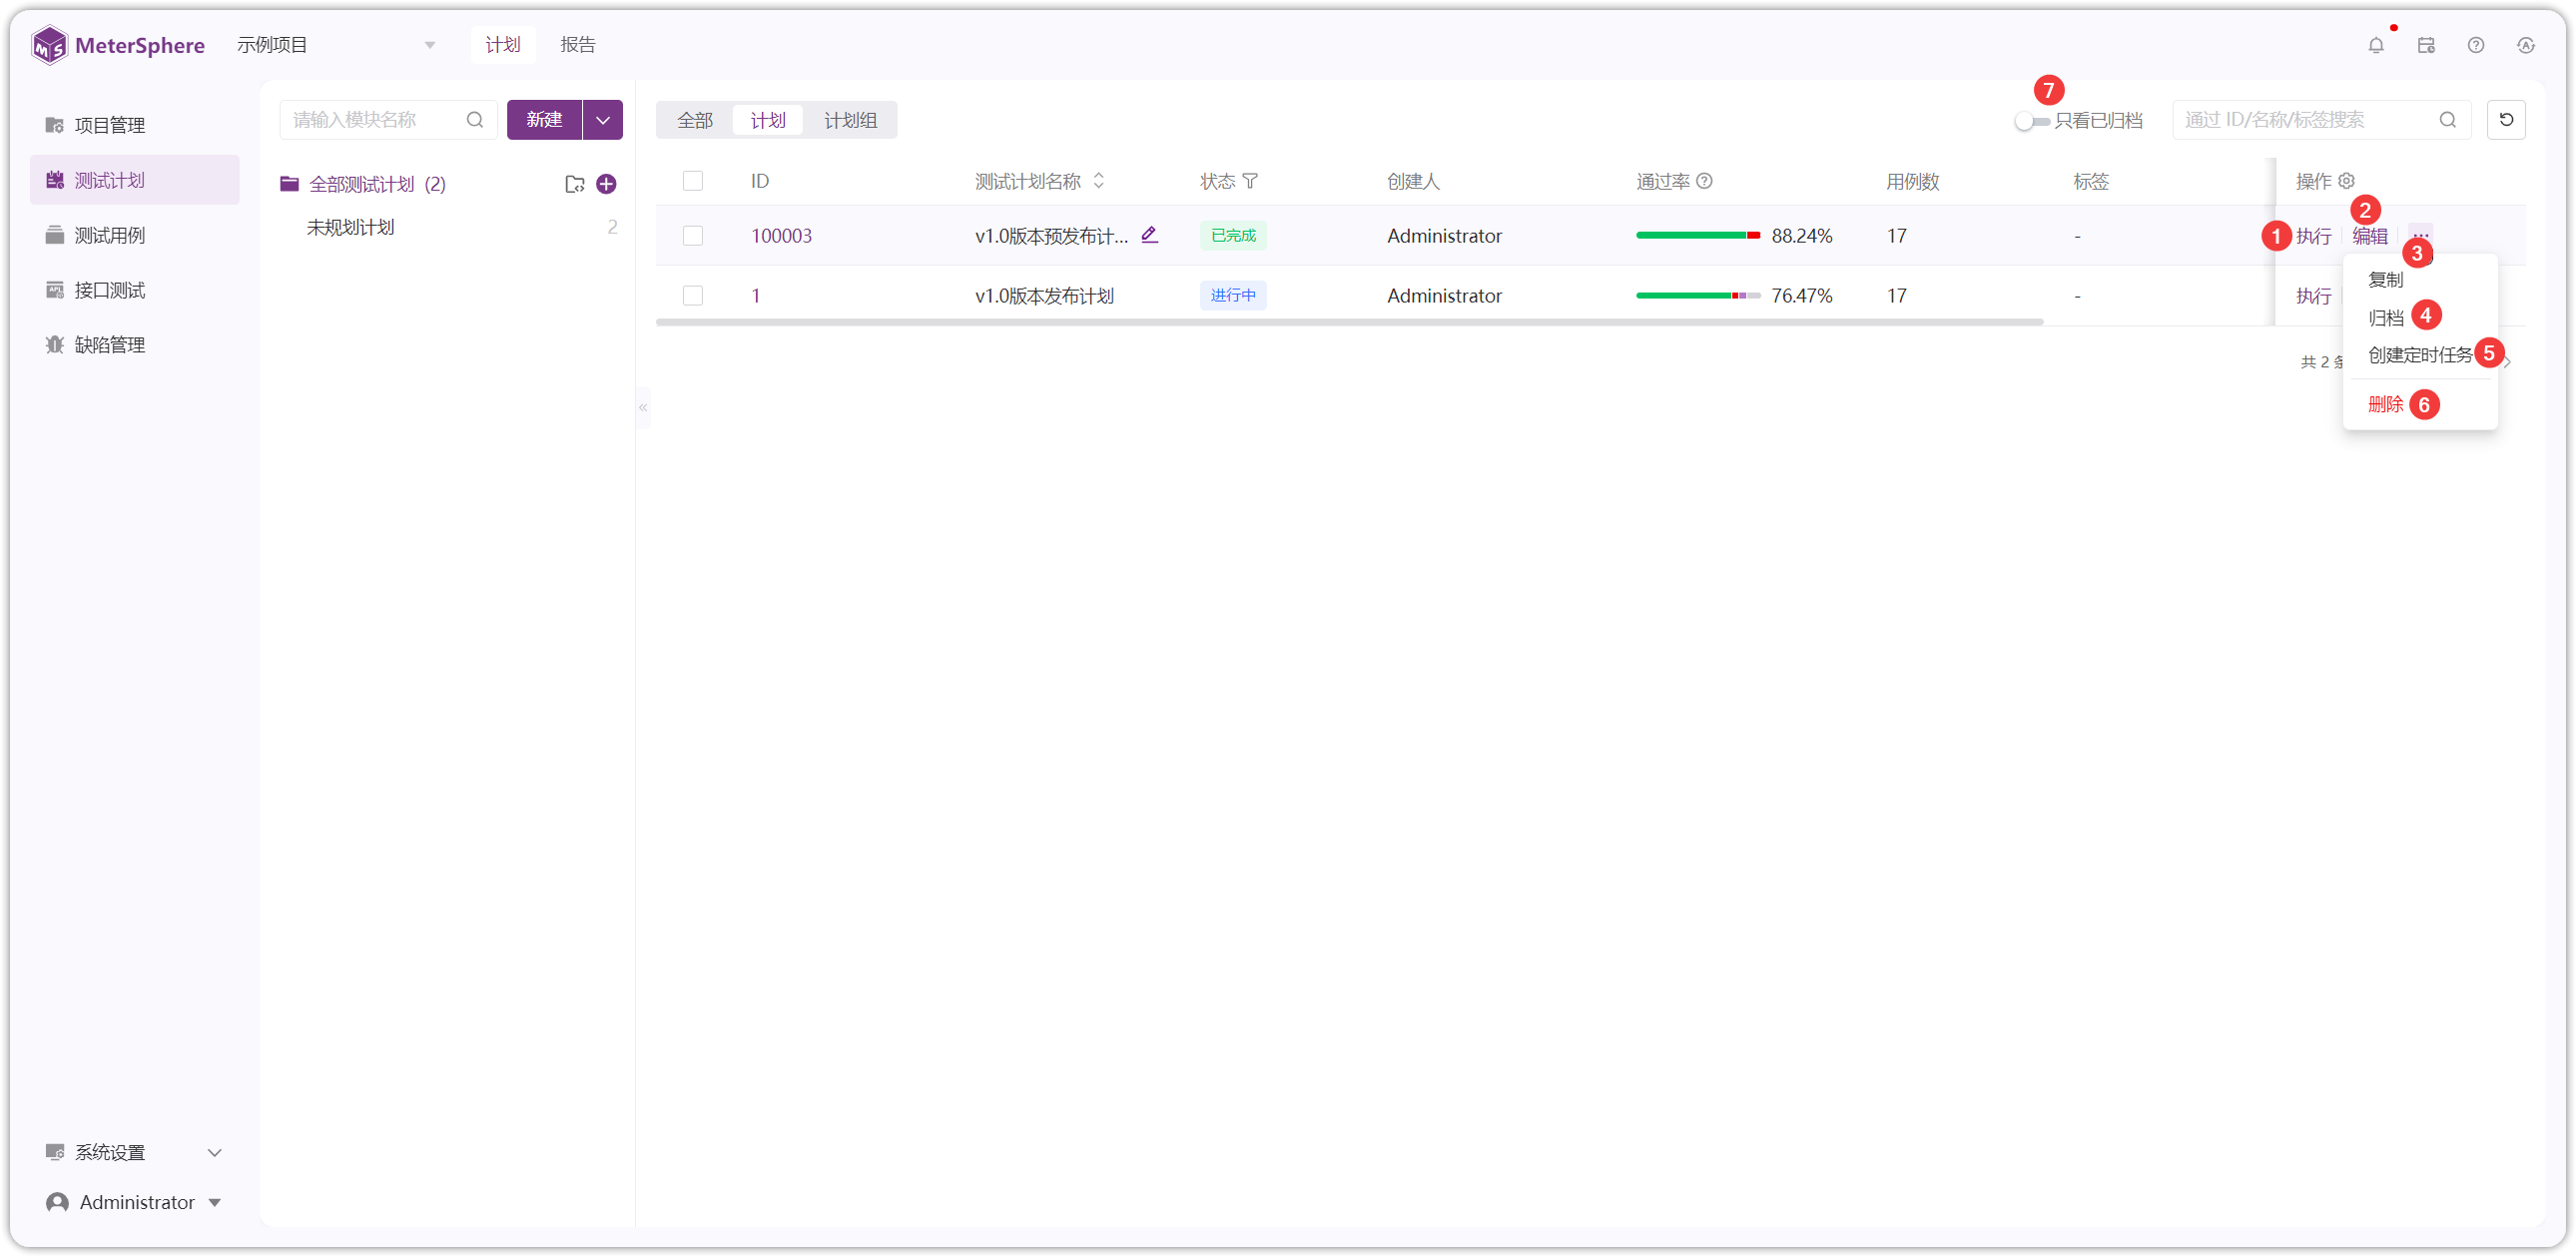Select 归档 from the more menu

coord(2386,318)
